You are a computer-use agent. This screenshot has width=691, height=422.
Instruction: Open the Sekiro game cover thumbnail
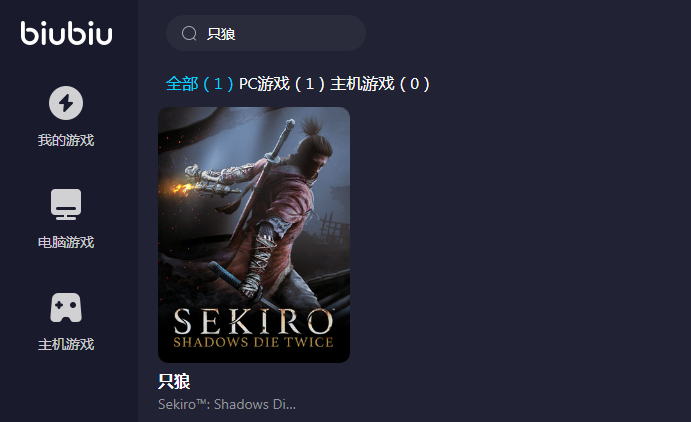(254, 235)
